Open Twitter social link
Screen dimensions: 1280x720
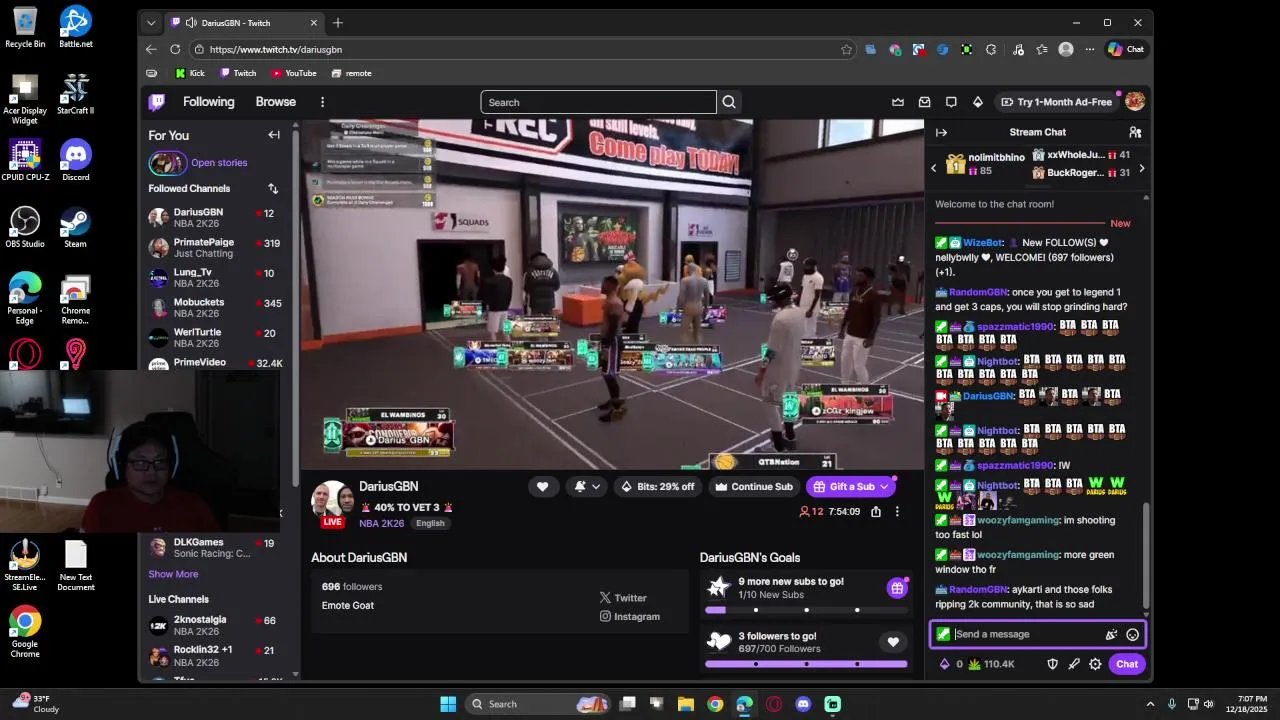(x=623, y=598)
